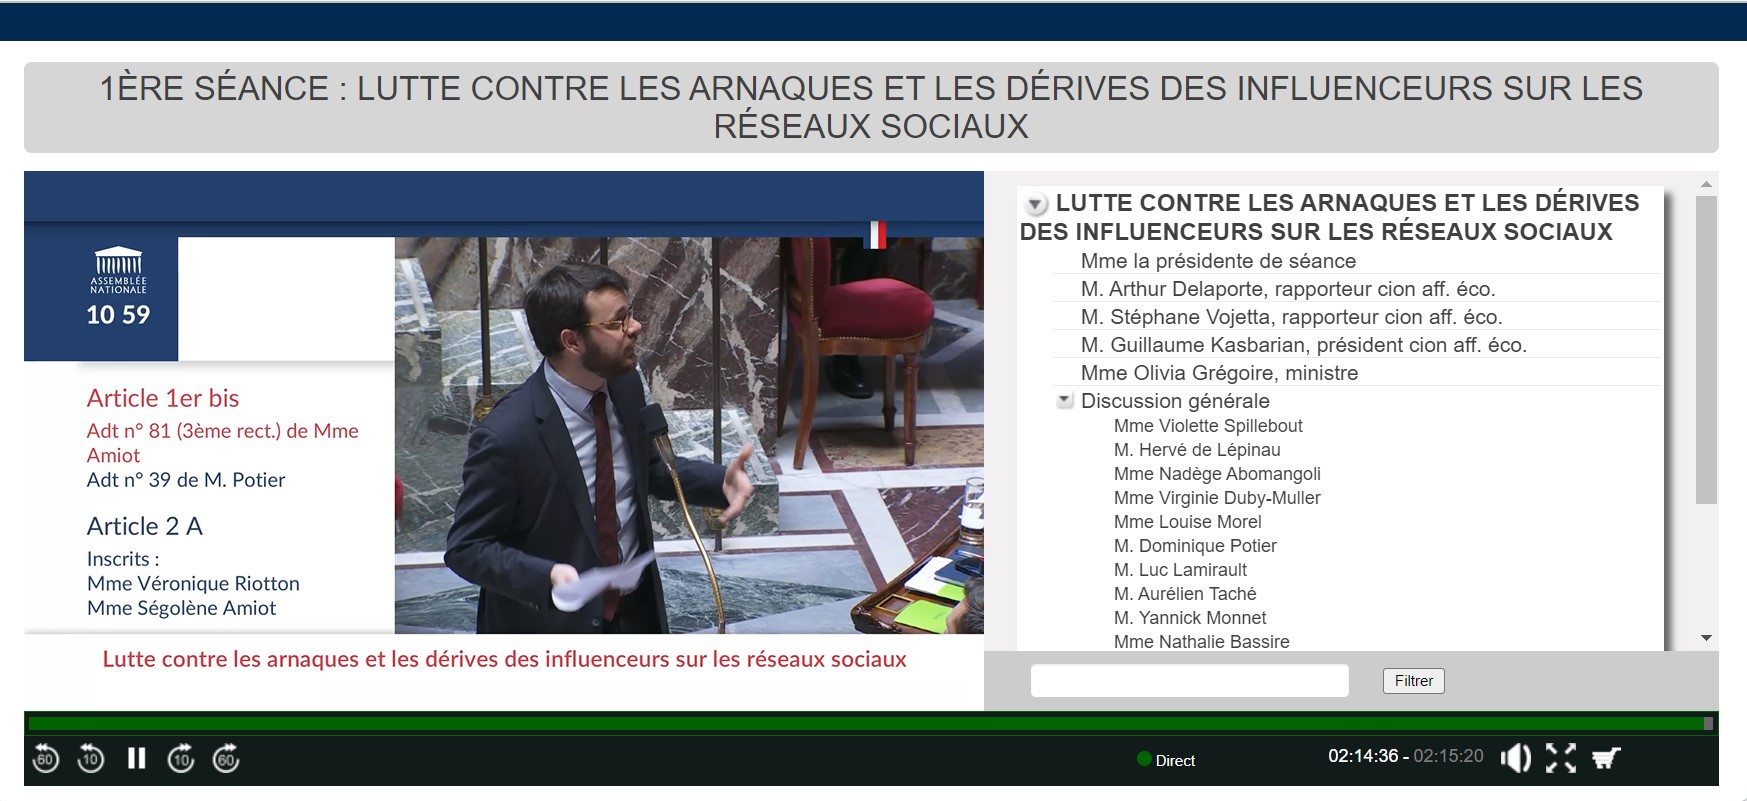
Task: Rewind the video 60 seconds
Action: pos(45,759)
